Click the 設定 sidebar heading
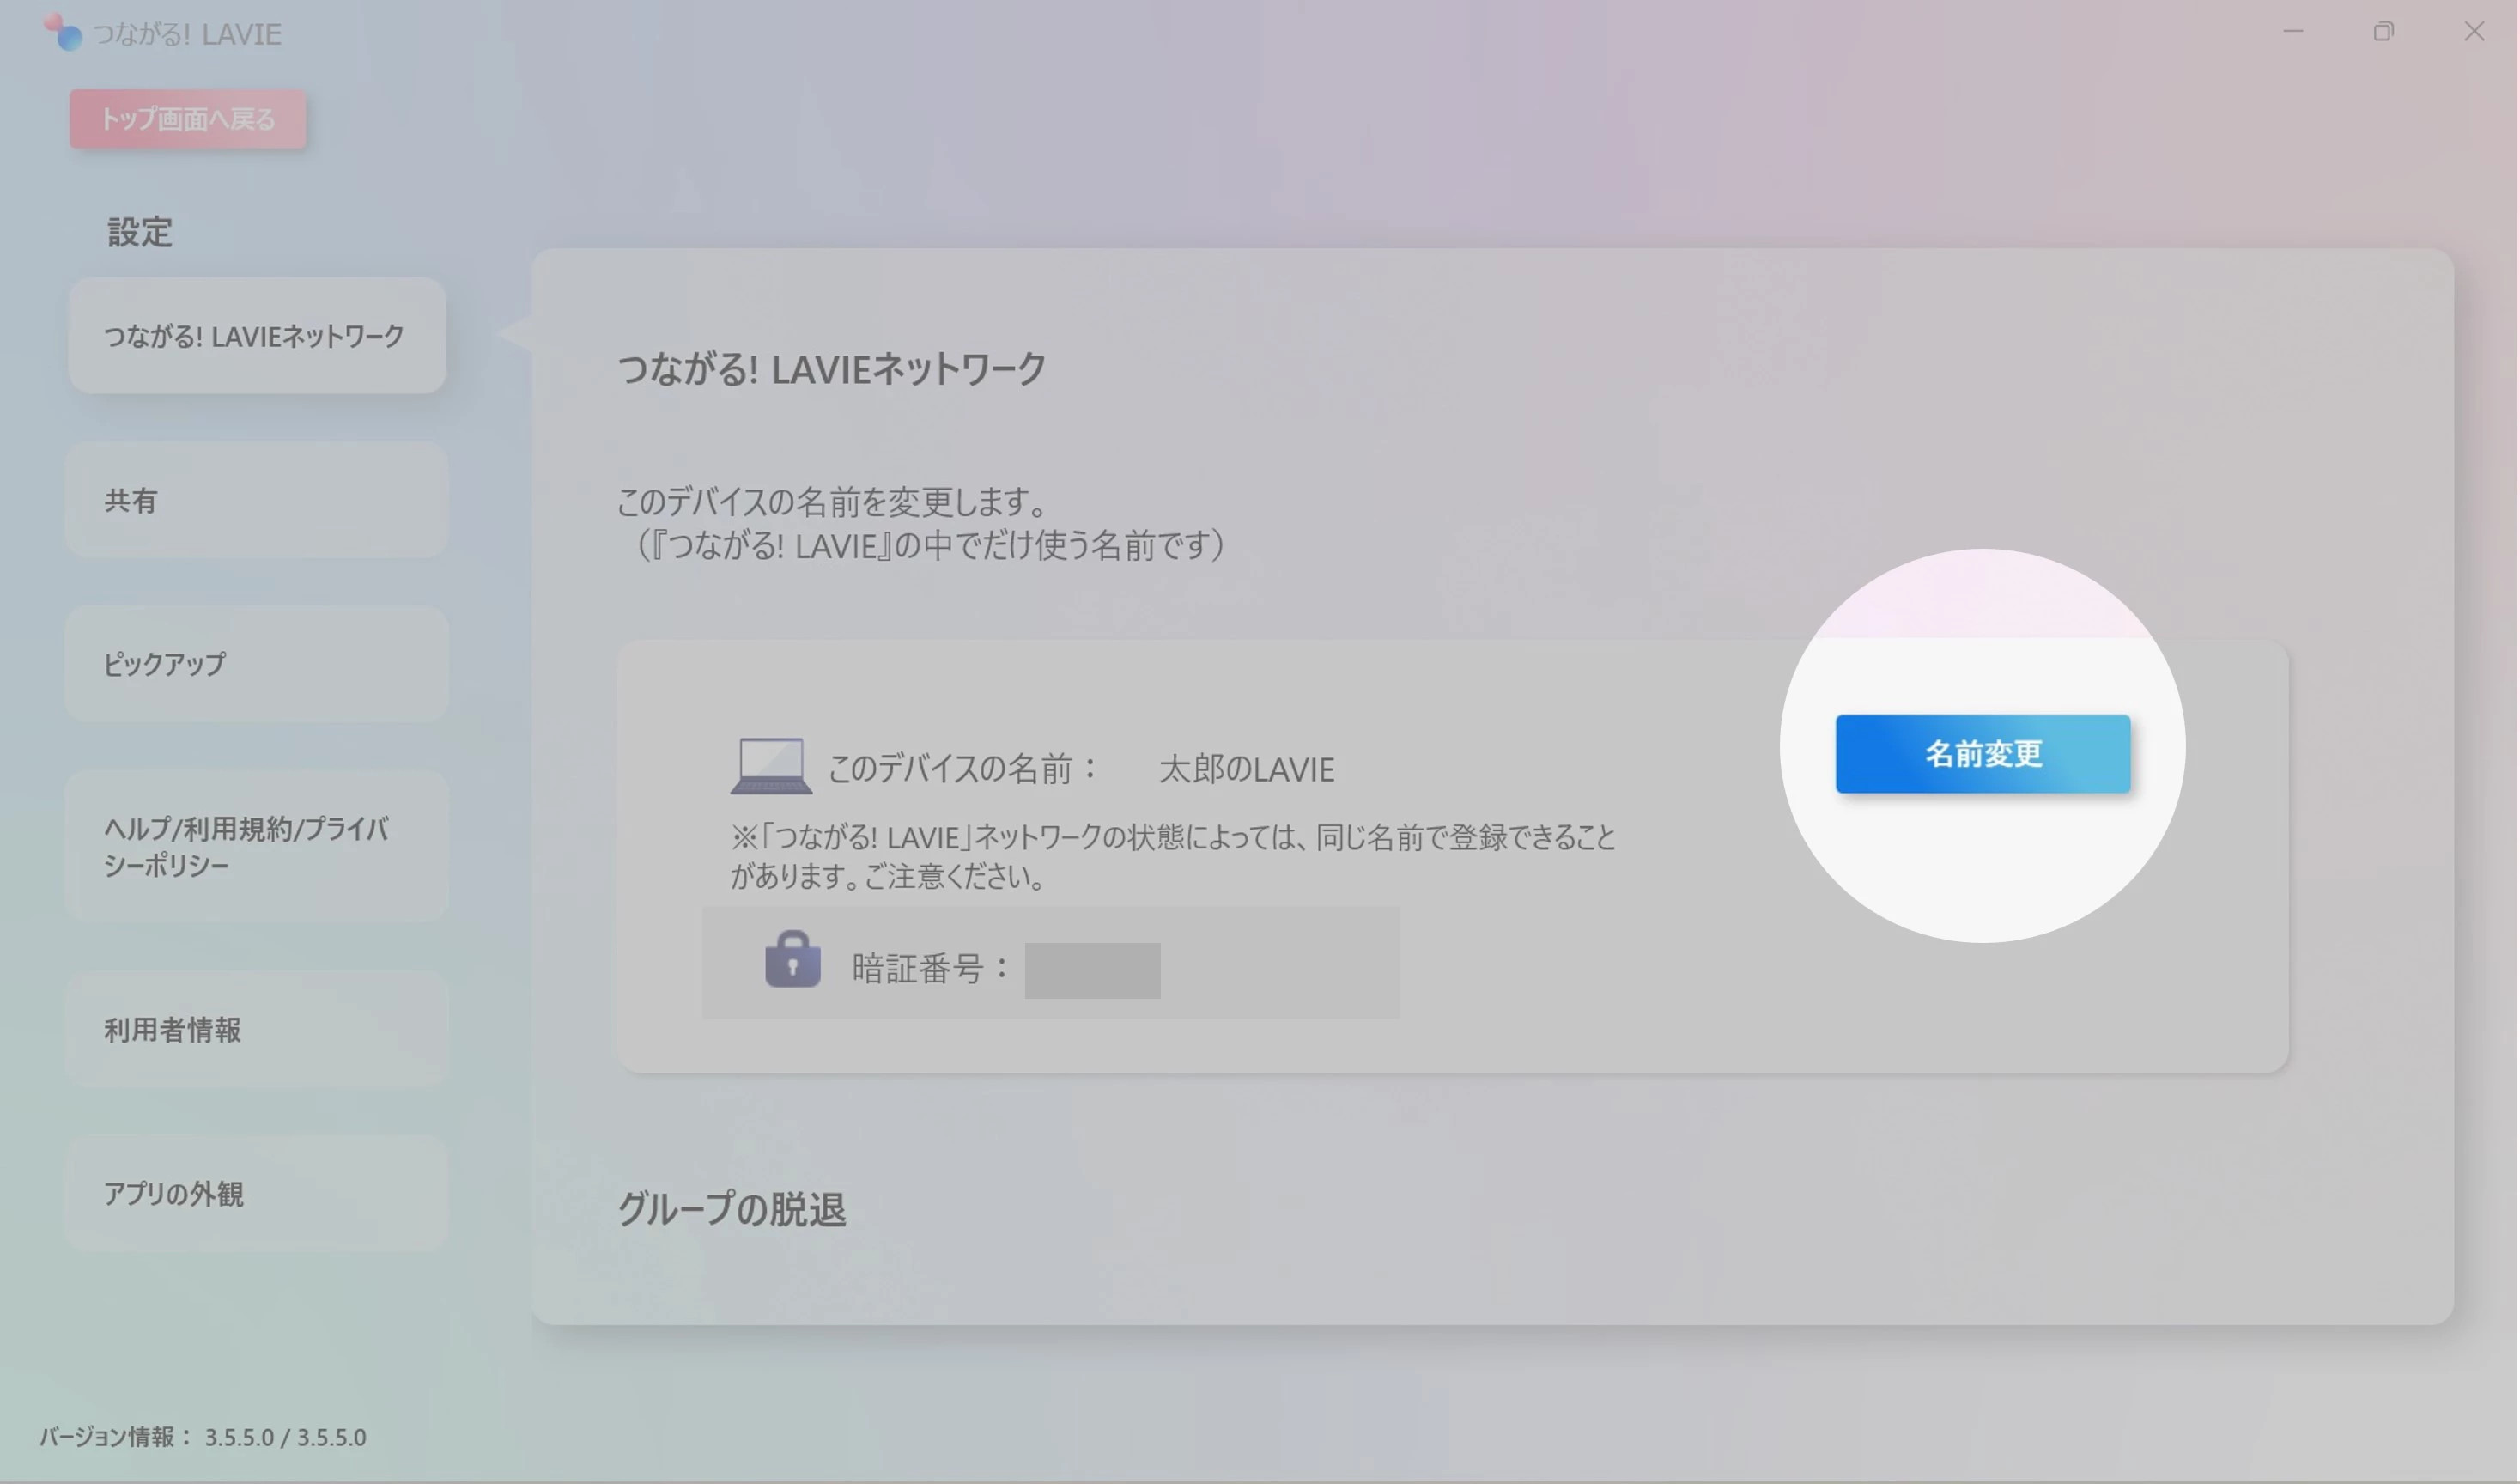This screenshot has width=2520, height=1484. [x=140, y=232]
